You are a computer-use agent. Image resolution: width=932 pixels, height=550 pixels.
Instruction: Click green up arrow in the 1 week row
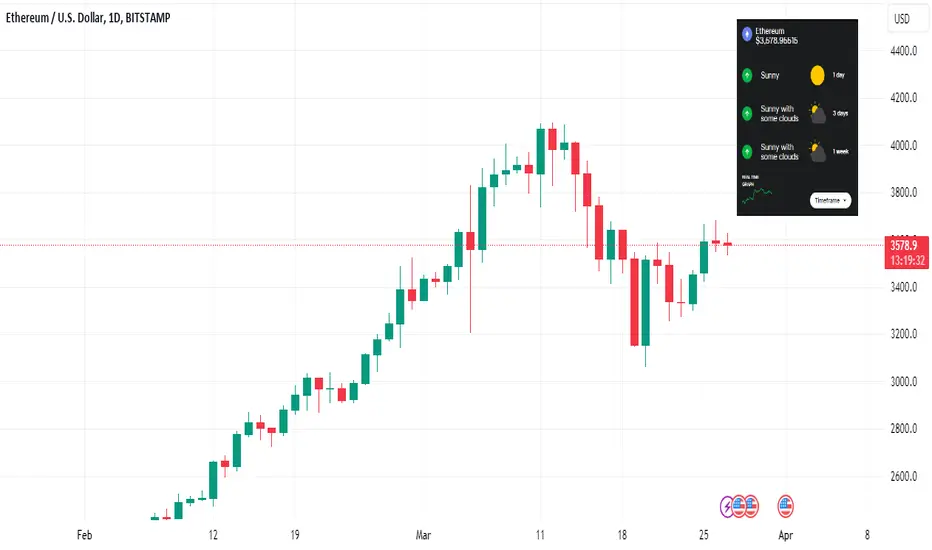pyautogui.click(x=747, y=152)
